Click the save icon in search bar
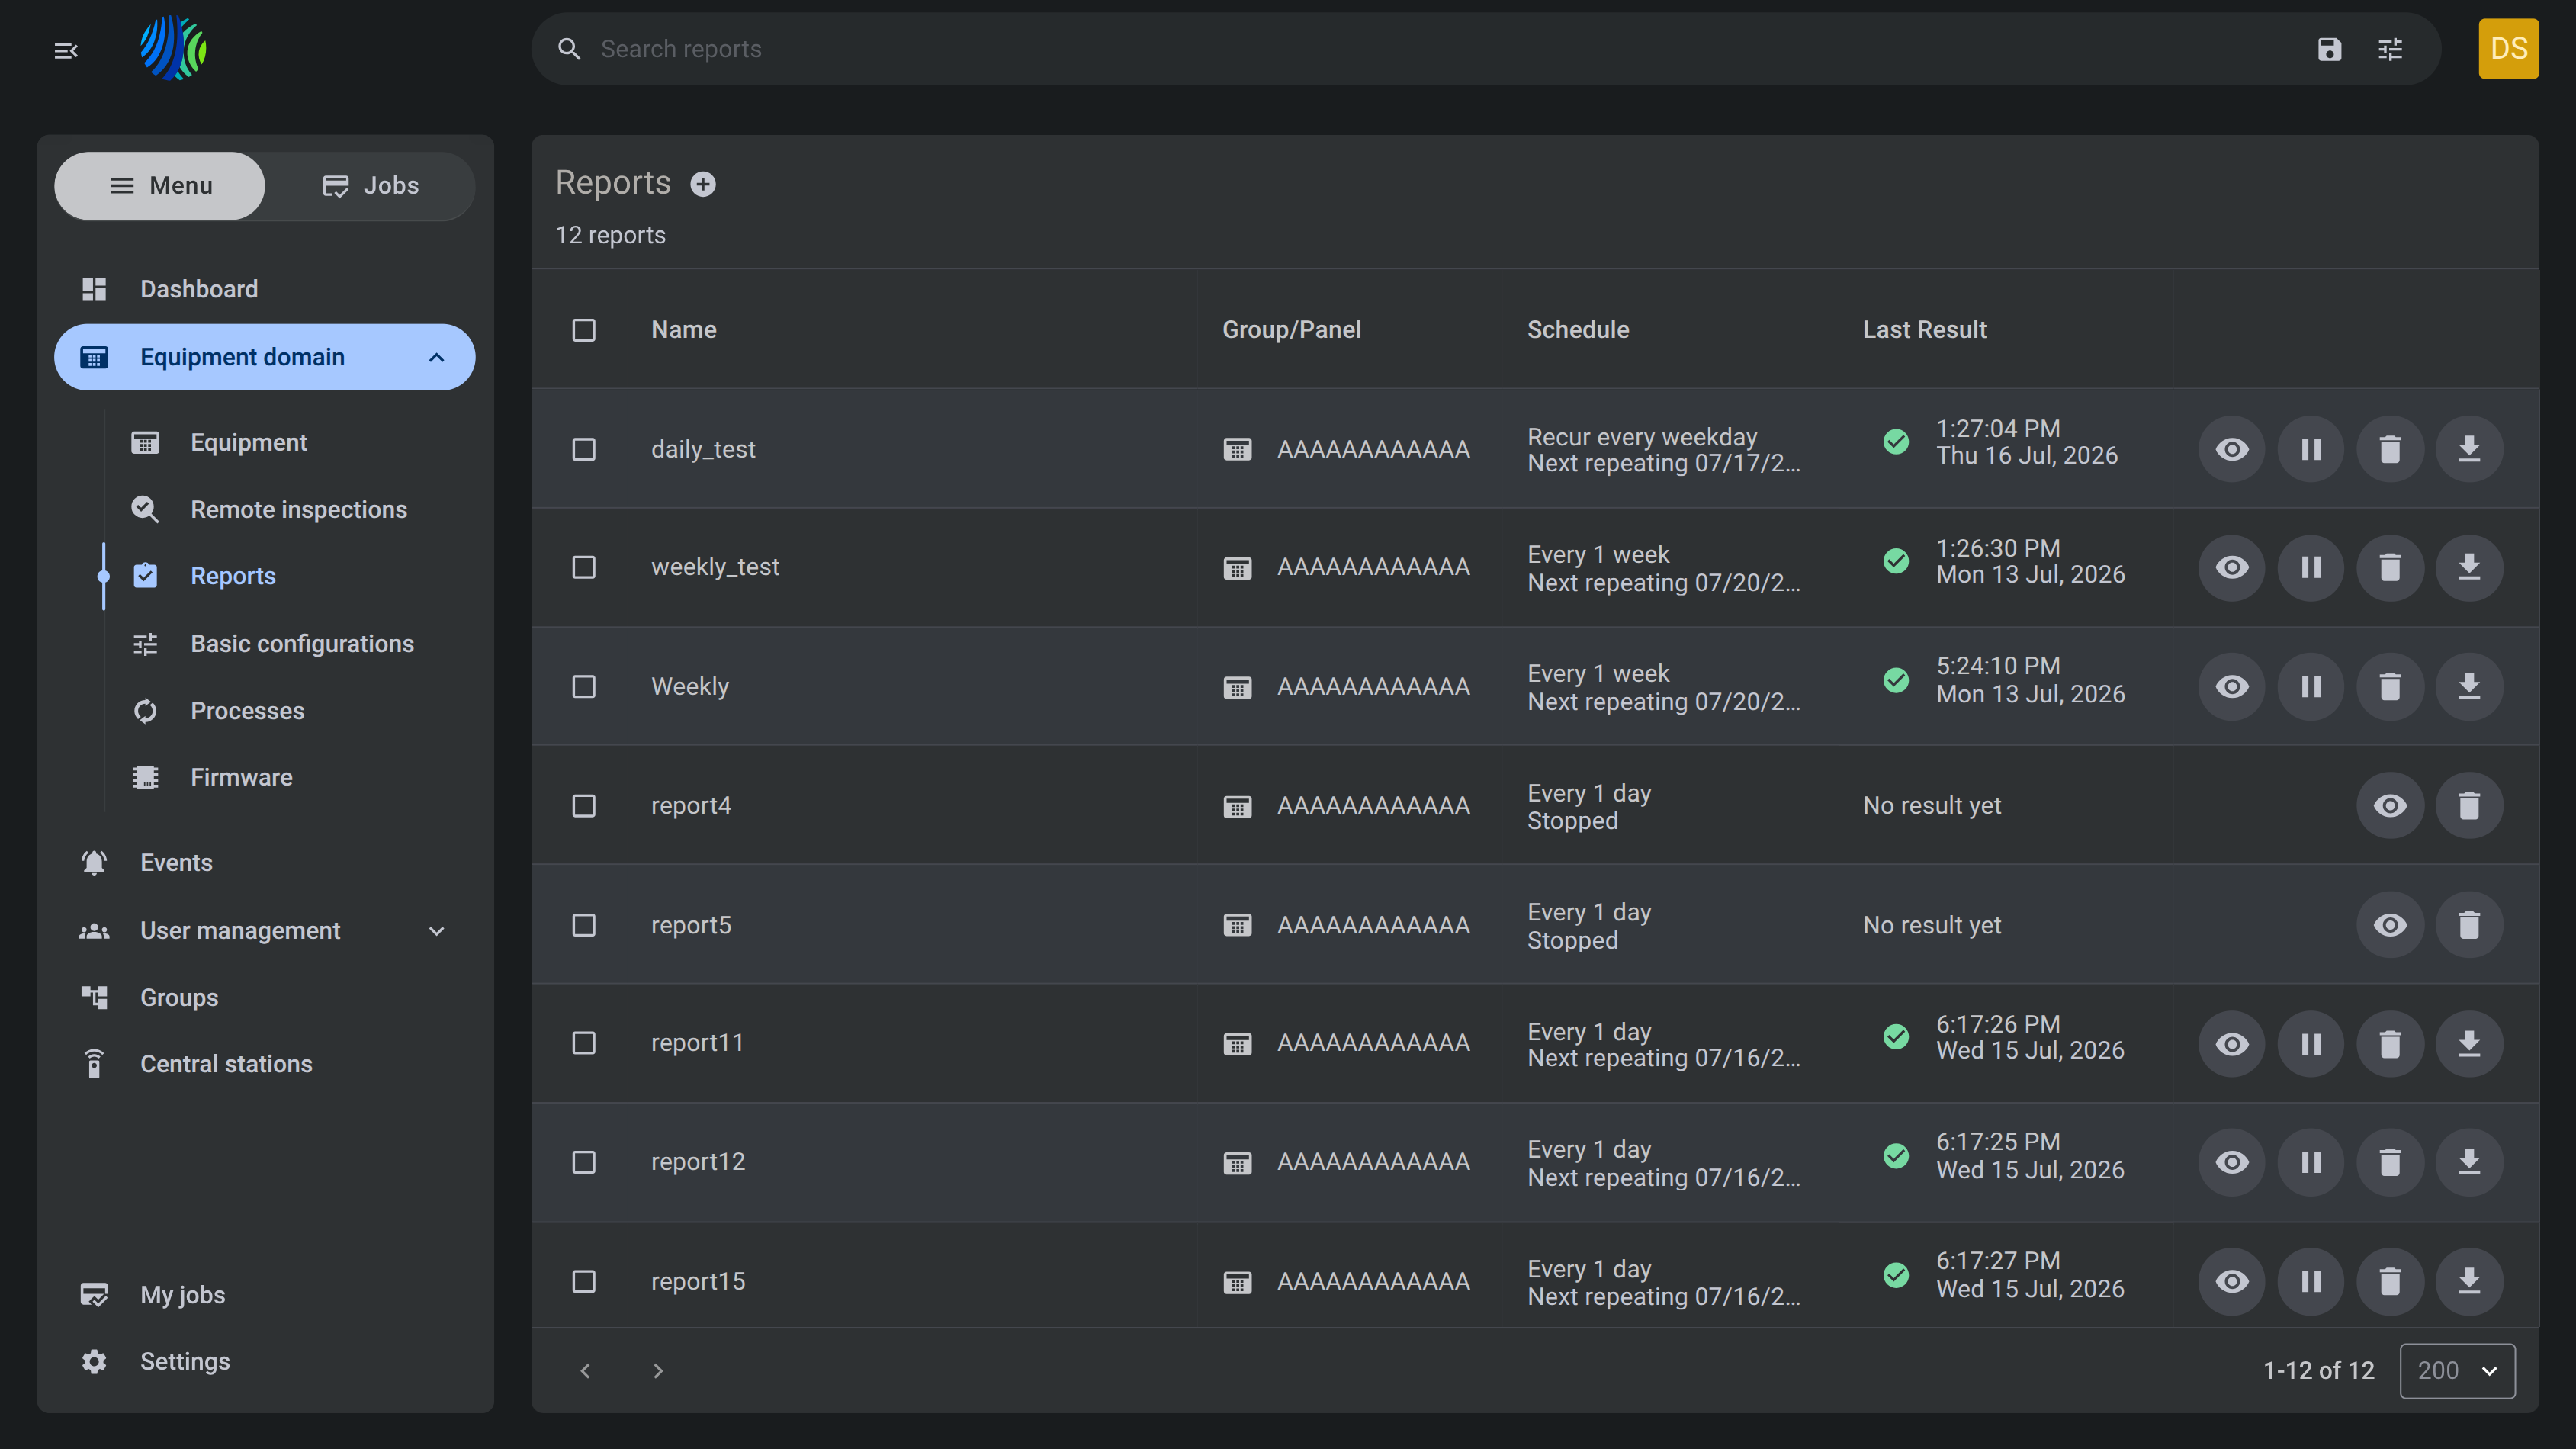The width and height of the screenshot is (2576, 1449). click(2330, 49)
